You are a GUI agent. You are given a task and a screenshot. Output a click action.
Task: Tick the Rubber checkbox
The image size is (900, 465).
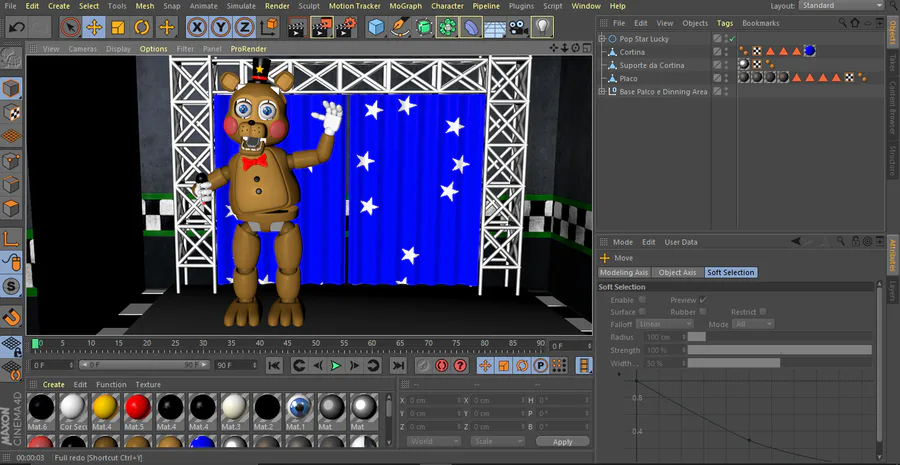(x=703, y=312)
